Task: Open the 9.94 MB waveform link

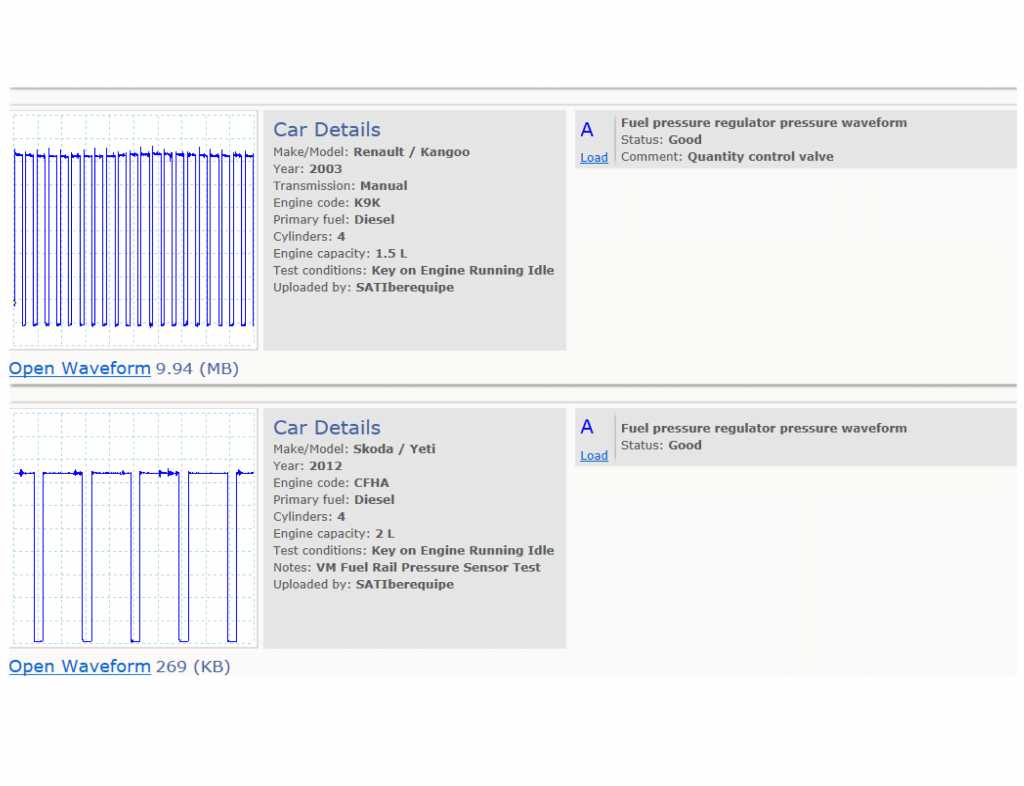Action: click(x=80, y=368)
